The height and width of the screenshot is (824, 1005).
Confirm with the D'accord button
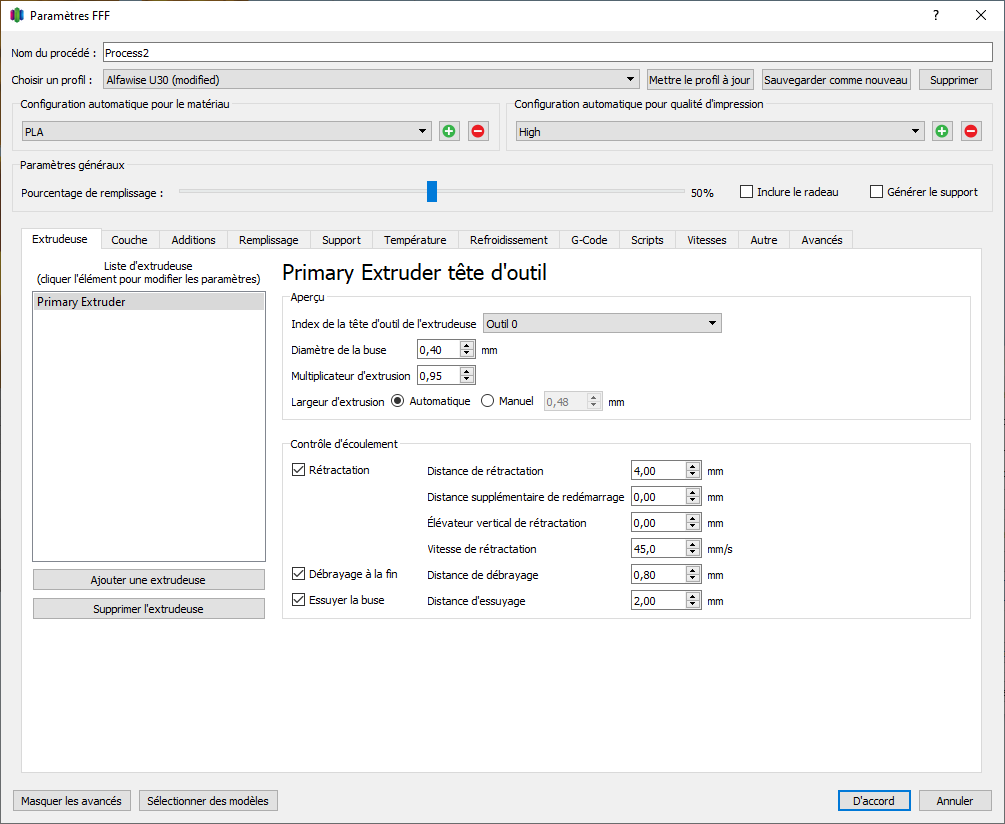[x=874, y=800]
